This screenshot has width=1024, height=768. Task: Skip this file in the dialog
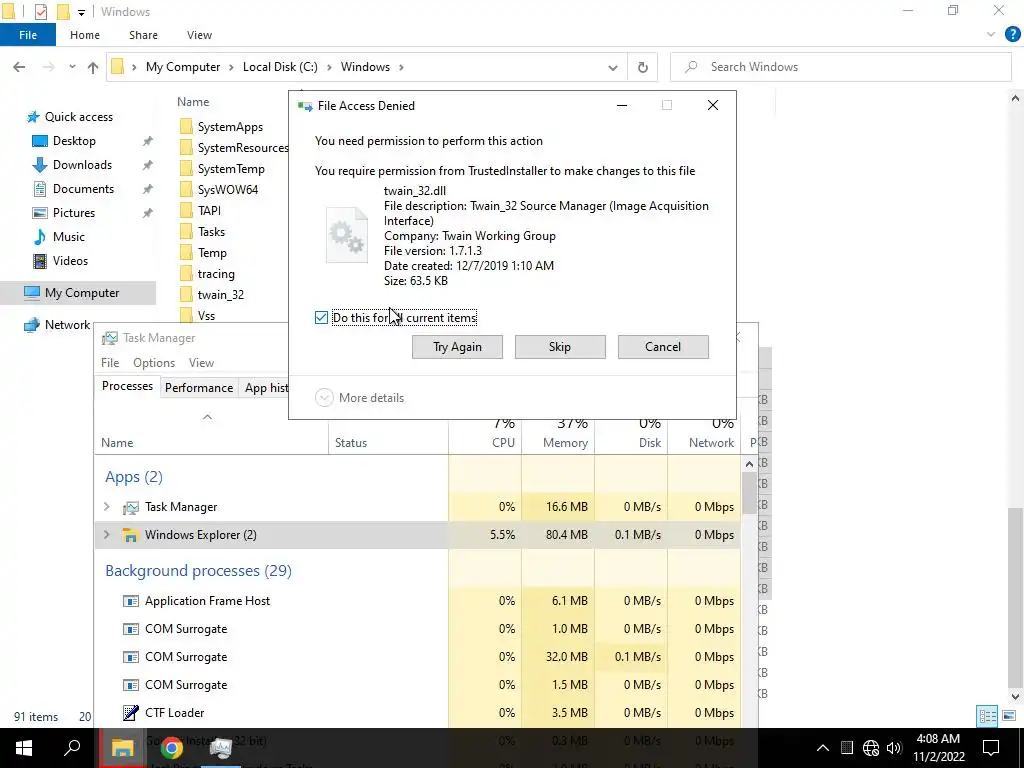(x=560, y=347)
